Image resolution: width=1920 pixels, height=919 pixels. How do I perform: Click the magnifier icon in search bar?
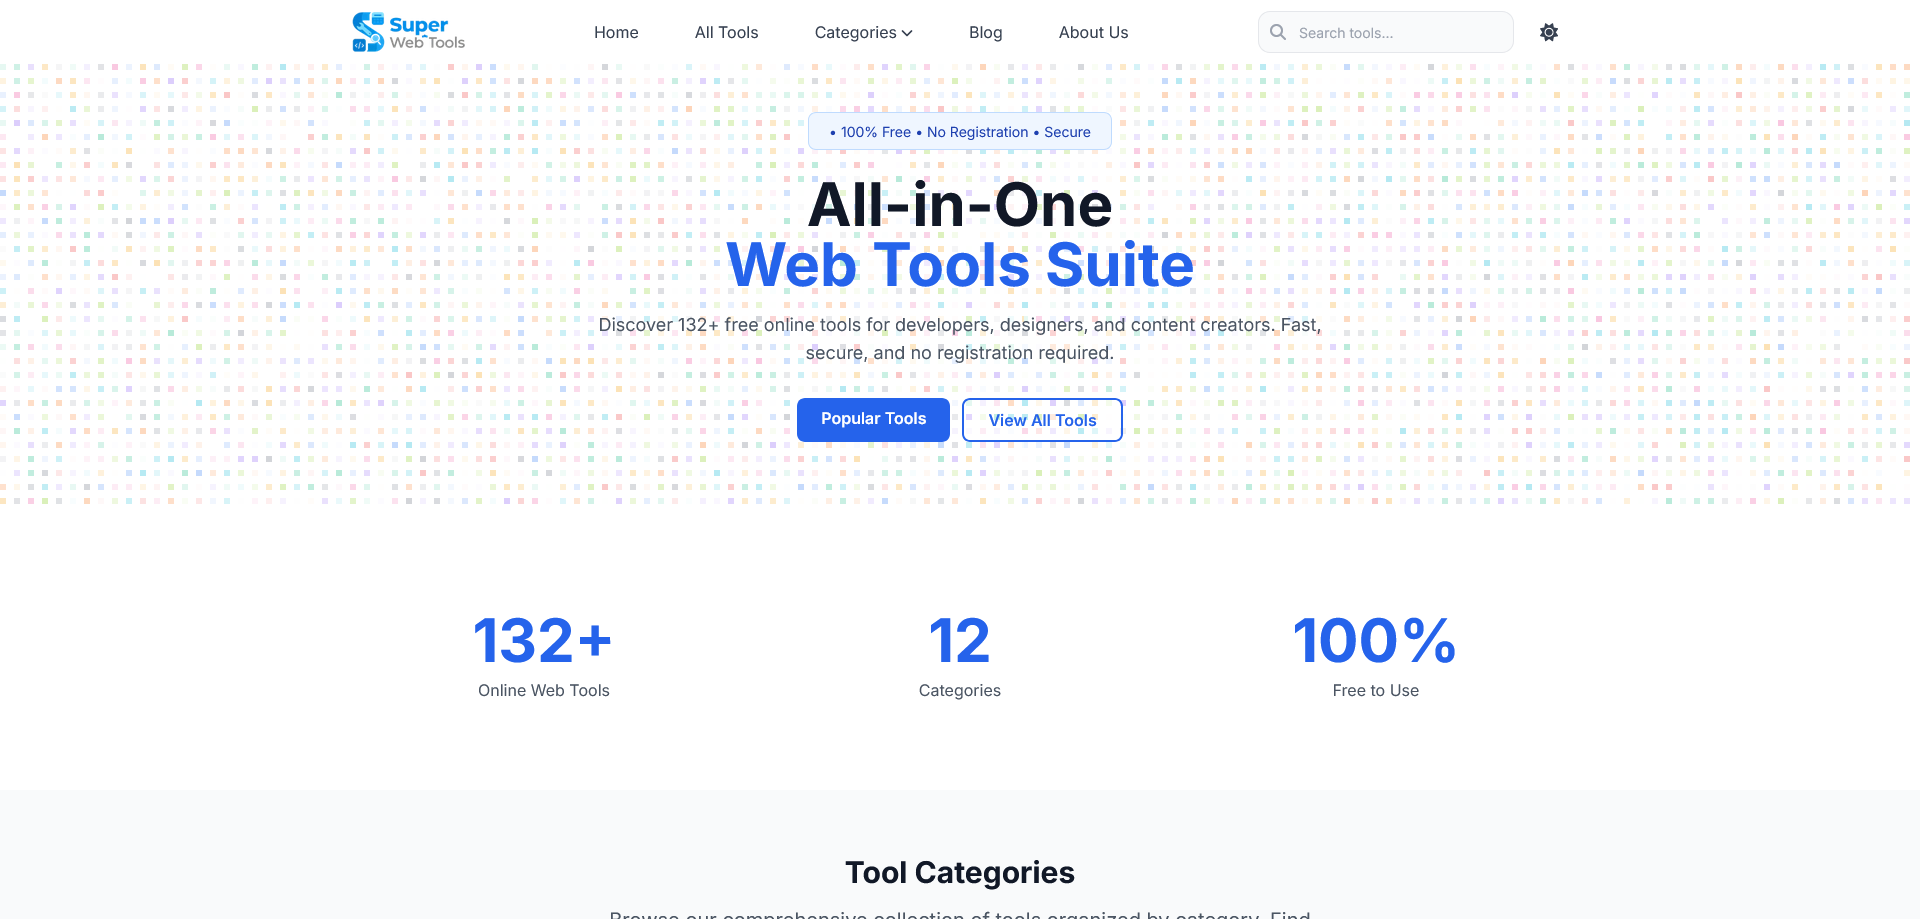tap(1278, 32)
